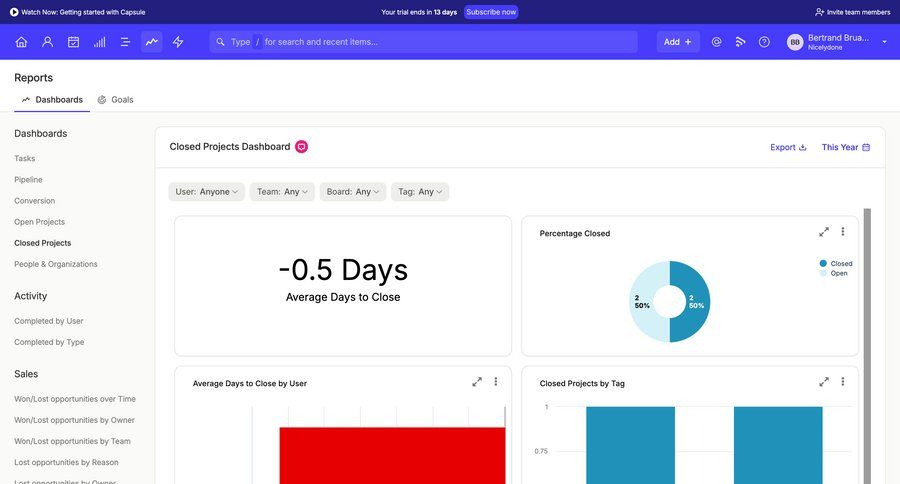The image size is (900, 484).
Task: Select Pipeline in the Dashboards sidebar
Action: (x=28, y=180)
